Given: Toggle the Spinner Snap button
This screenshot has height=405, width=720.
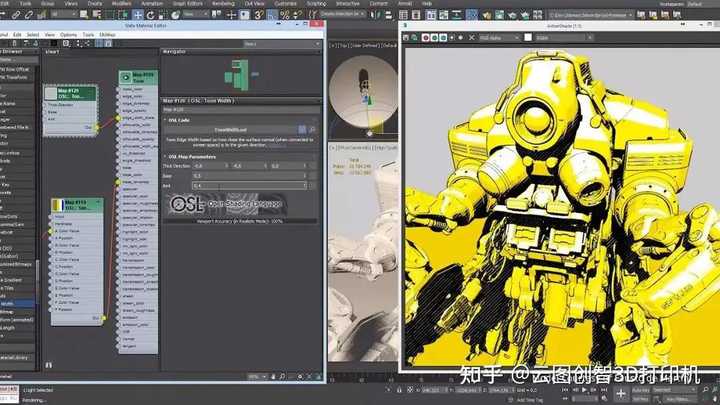Looking at the screenshot, I should [x=298, y=15].
